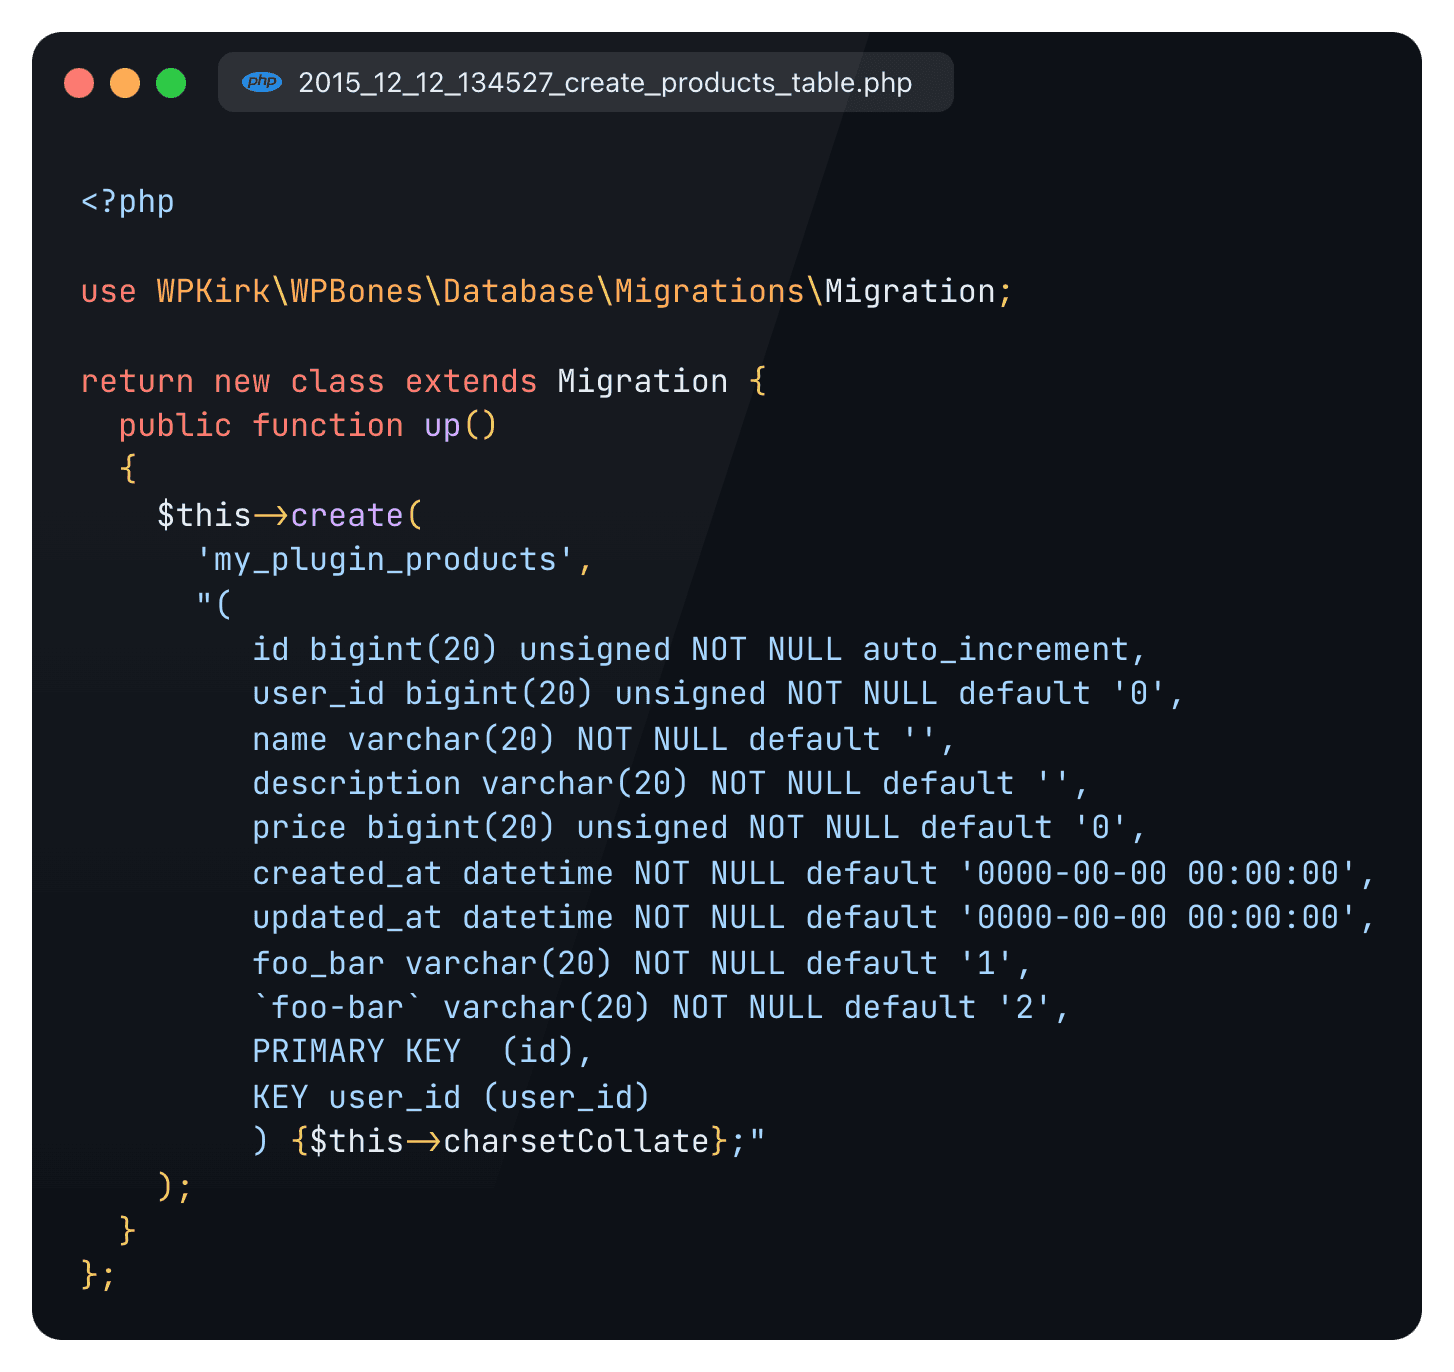Click the 'return' keyword
This screenshot has height=1372, width=1454.
tap(137, 382)
